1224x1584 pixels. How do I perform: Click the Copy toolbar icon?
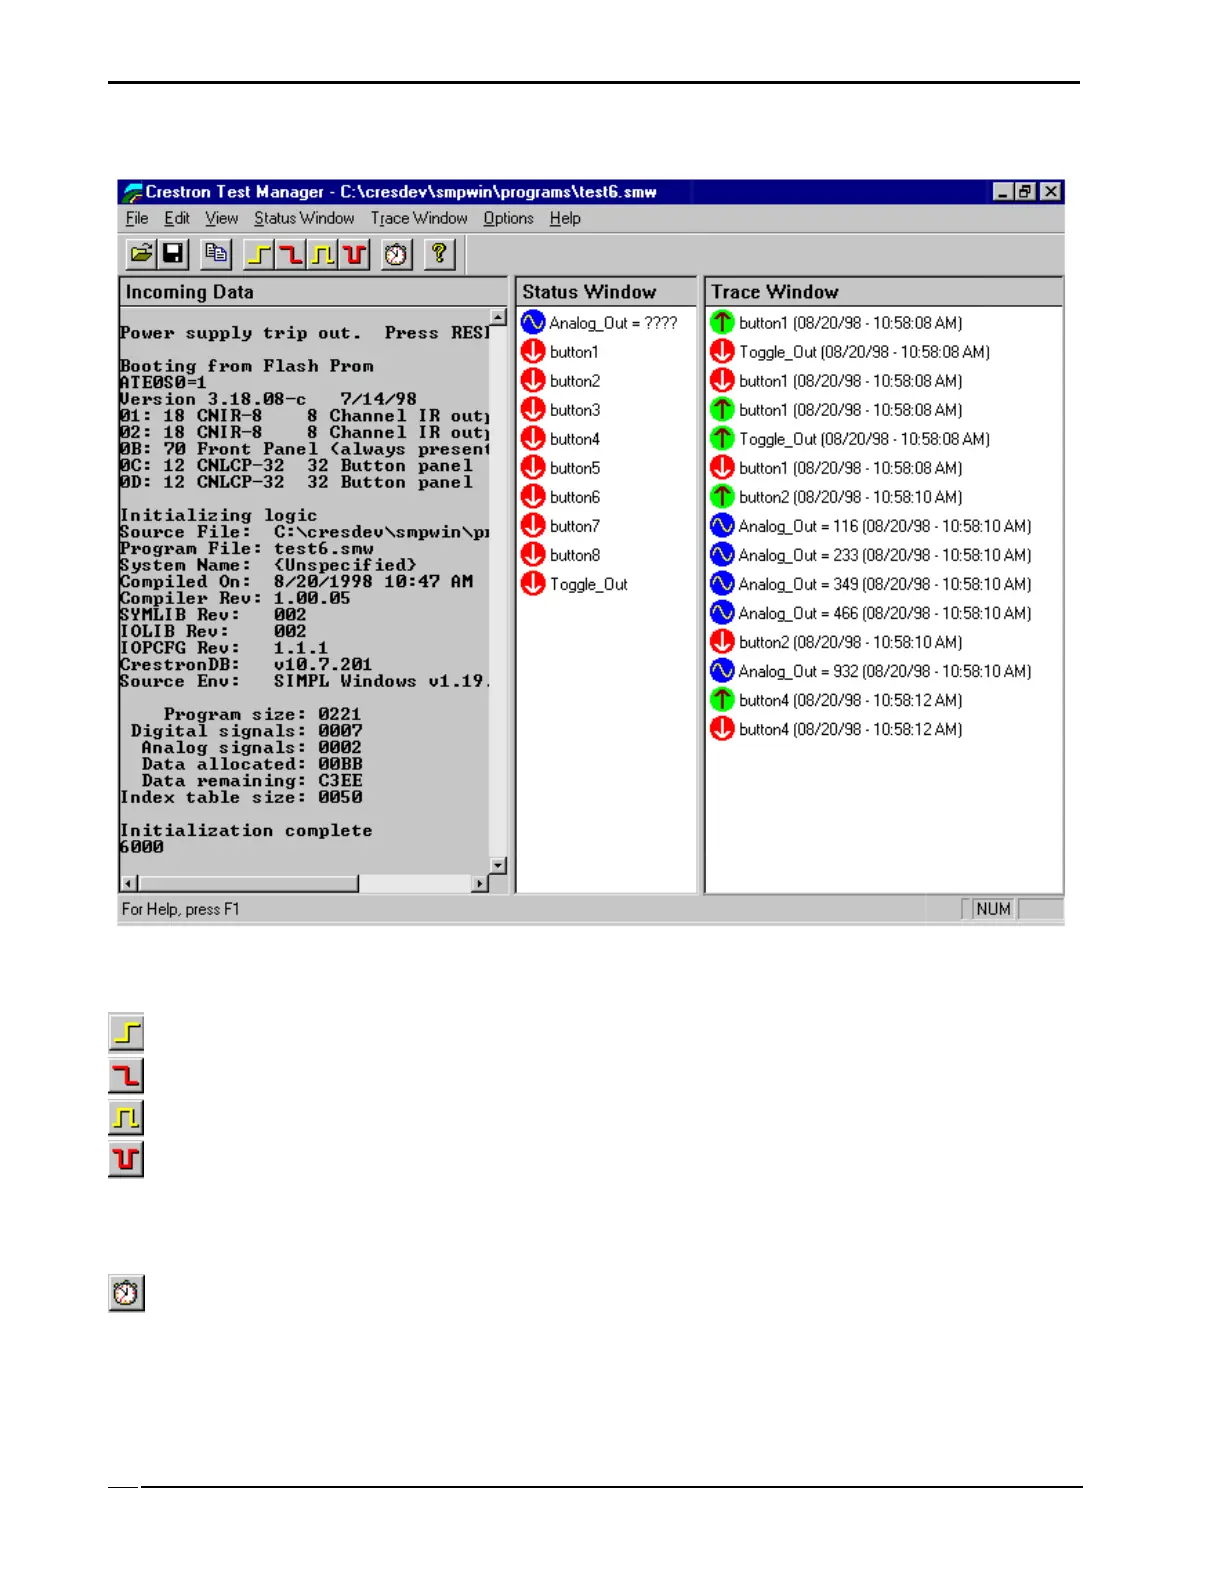216,254
